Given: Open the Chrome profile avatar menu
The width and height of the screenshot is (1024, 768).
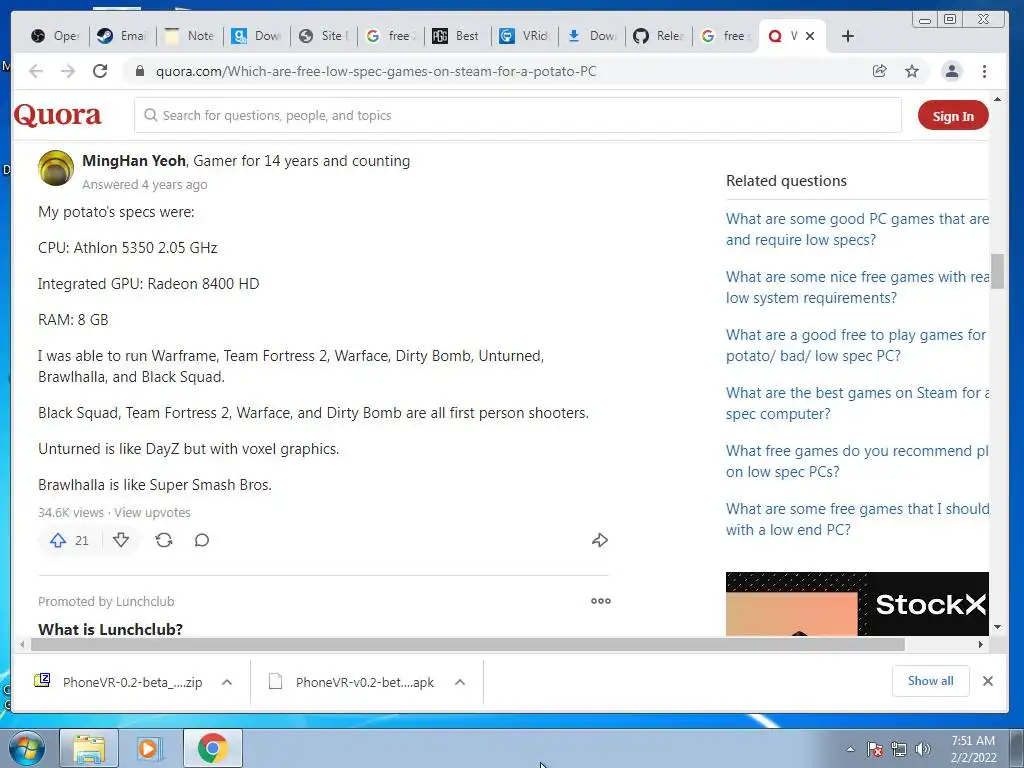Looking at the screenshot, I should (952, 71).
